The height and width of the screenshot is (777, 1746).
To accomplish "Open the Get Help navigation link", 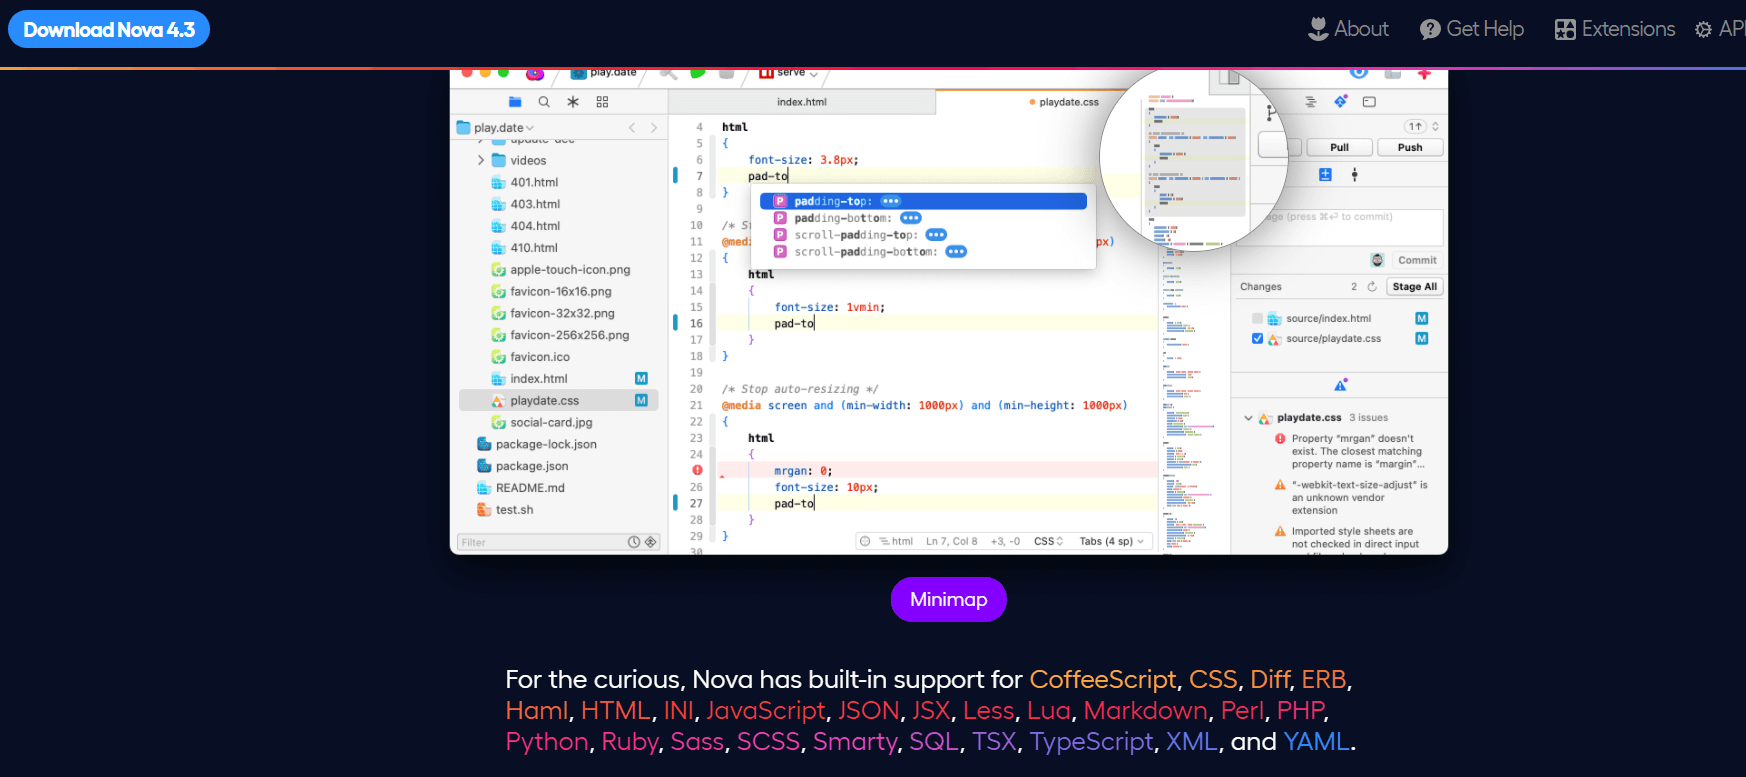I will click(x=1472, y=29).
